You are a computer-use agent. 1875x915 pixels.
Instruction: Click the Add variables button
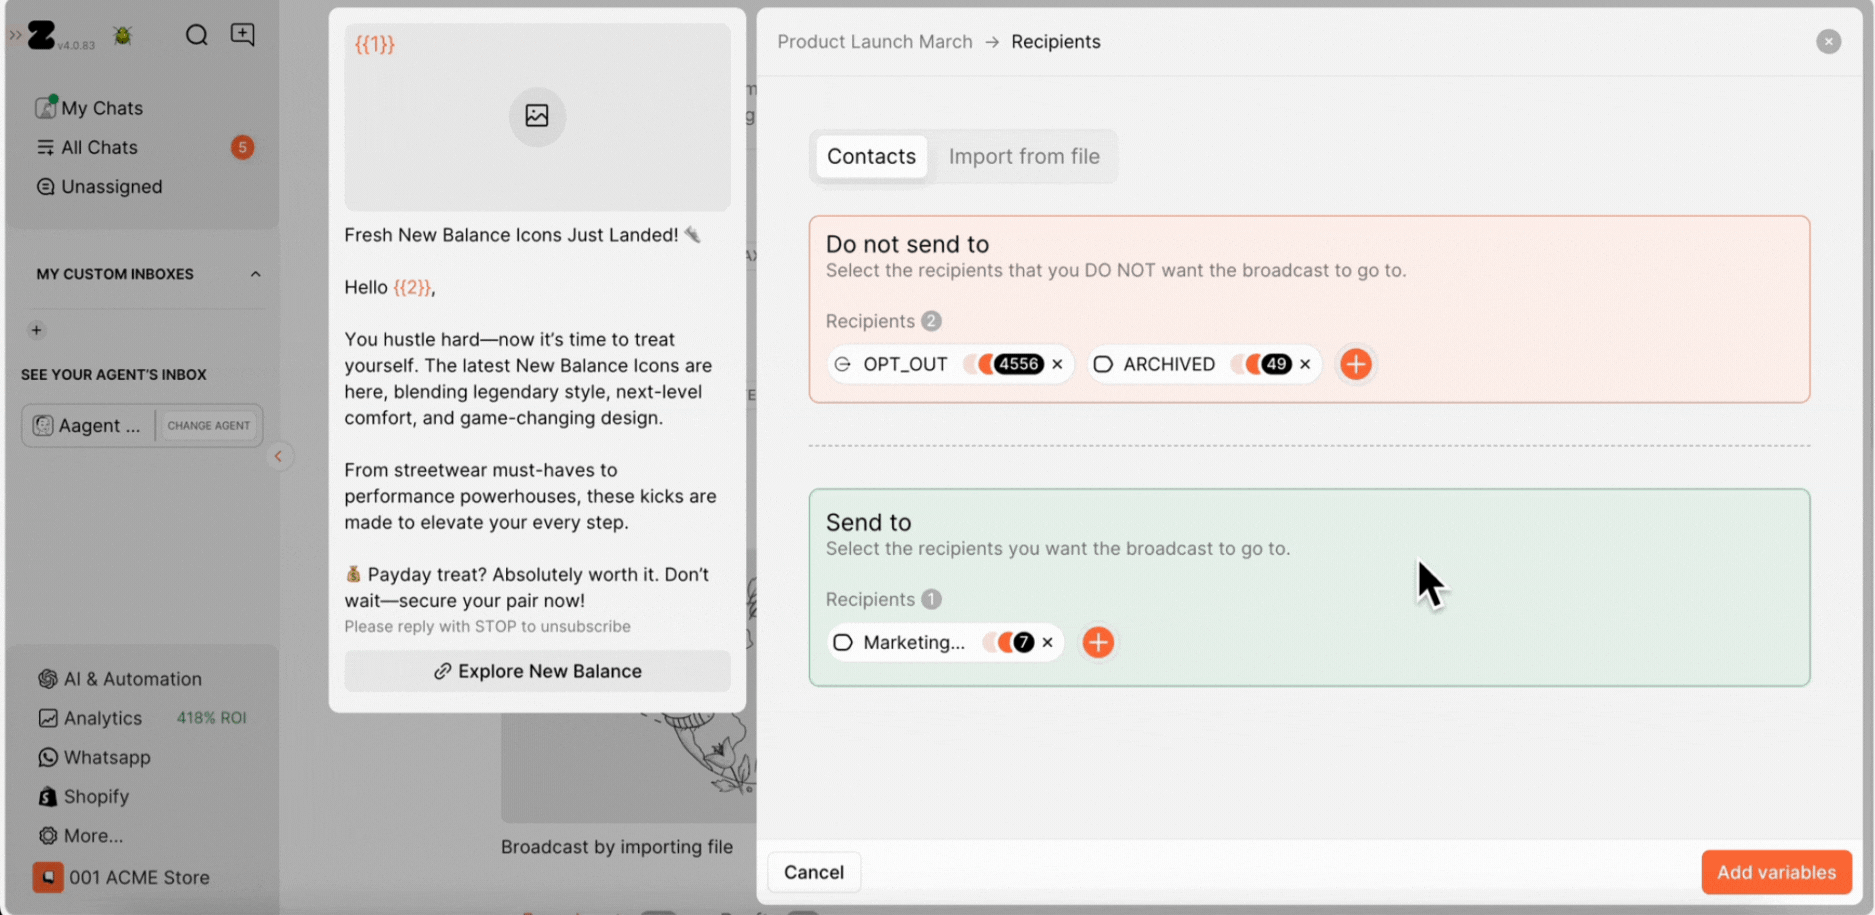click(1776, 872)
